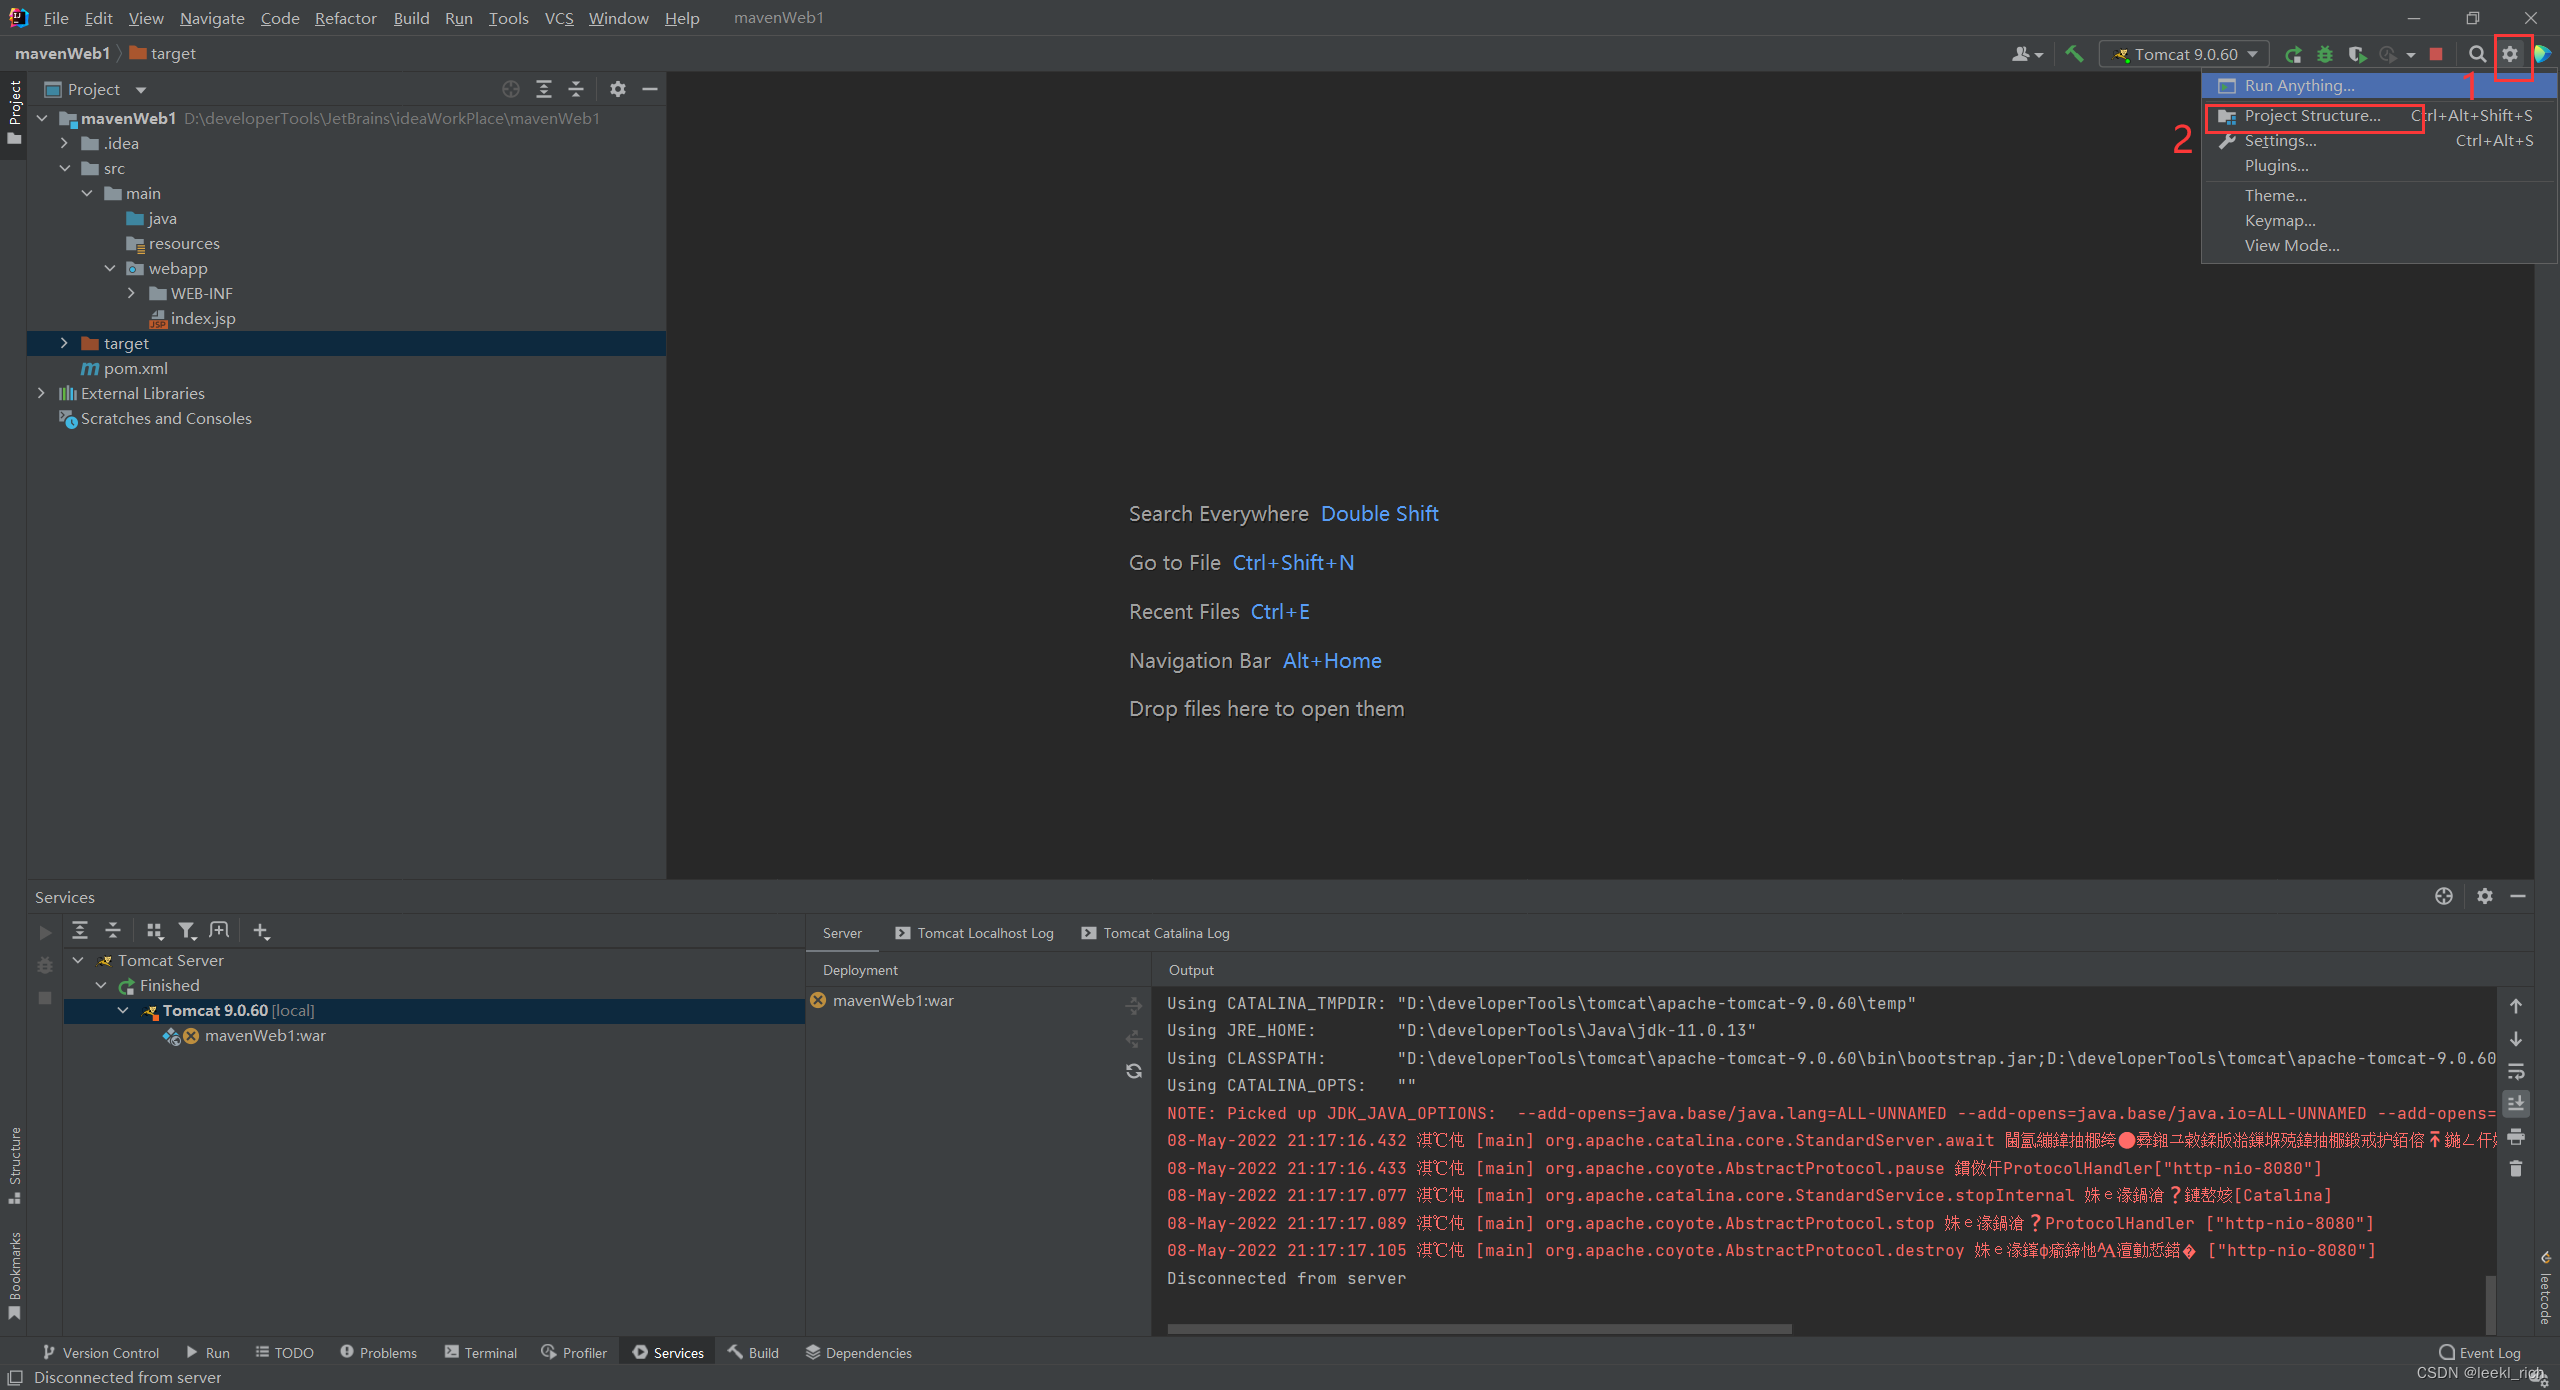Select Settings... from gear menu
The width and height of the screenshot is (2560, 1390).
2379,140
